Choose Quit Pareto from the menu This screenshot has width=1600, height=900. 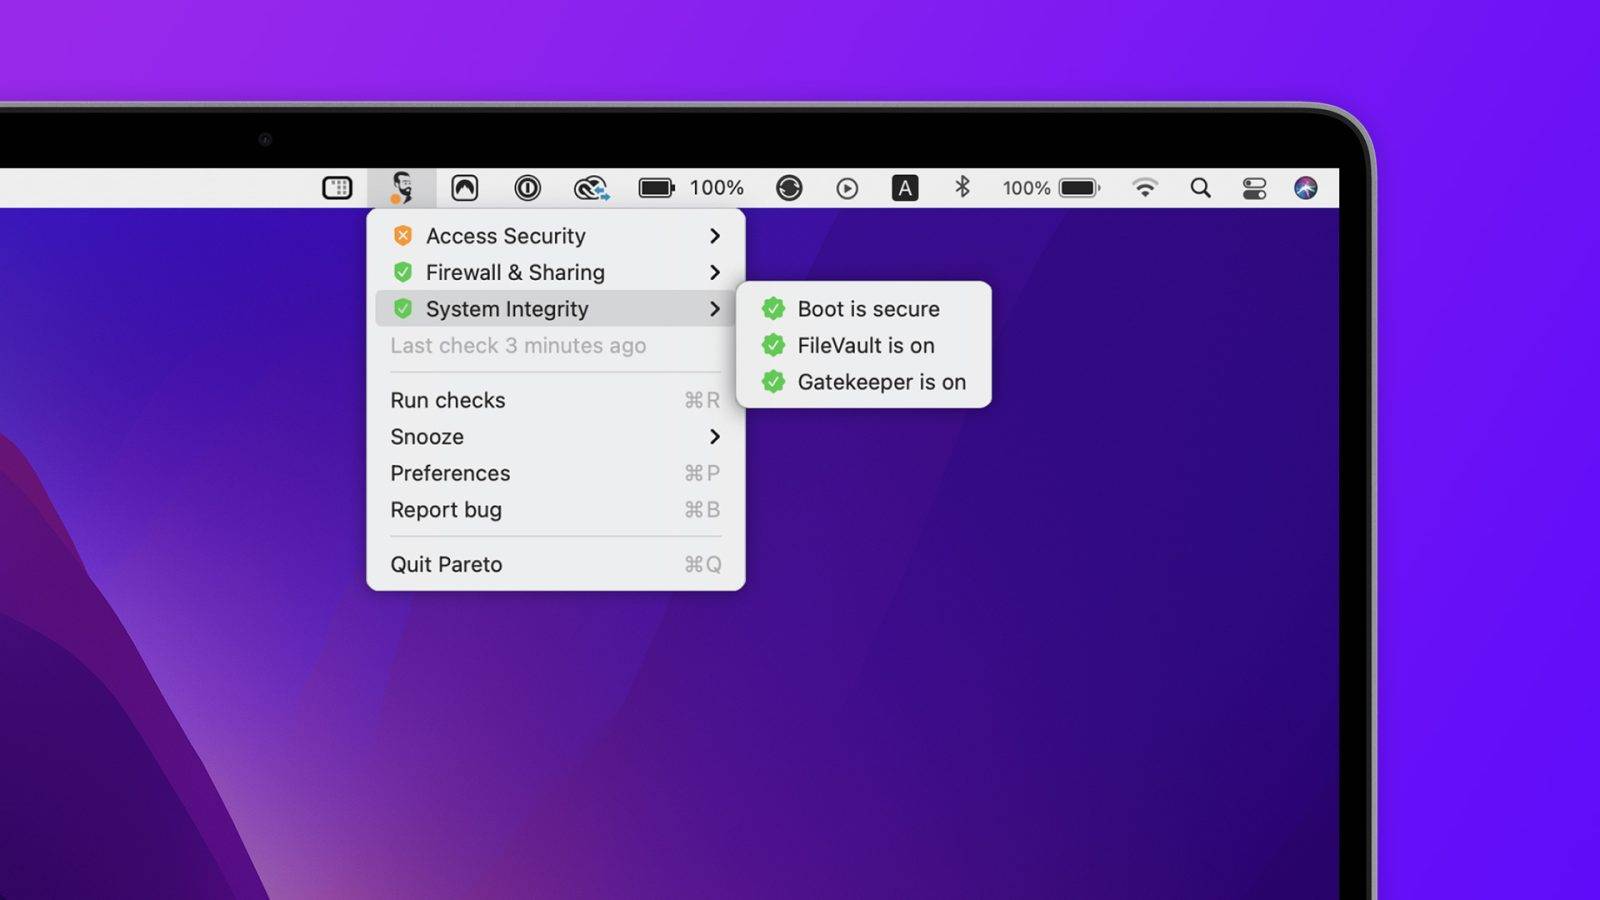tap(446, 564)
